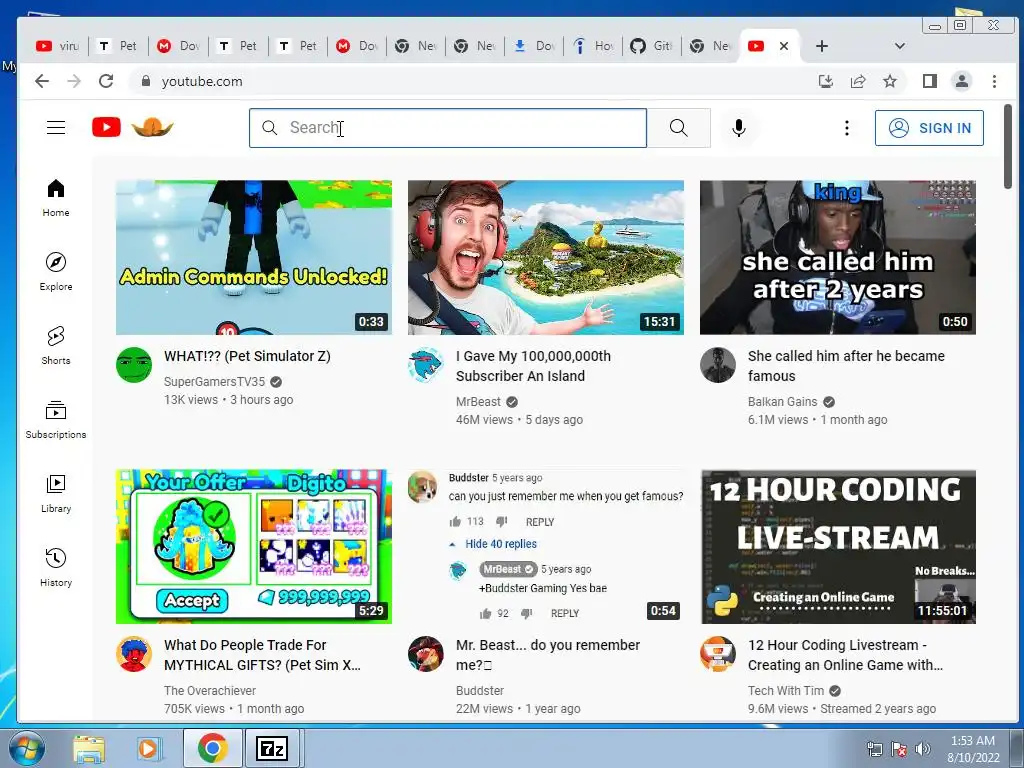Switch to the 'Hov' tab
1024x768 pixels.
[x=593, y=46]
